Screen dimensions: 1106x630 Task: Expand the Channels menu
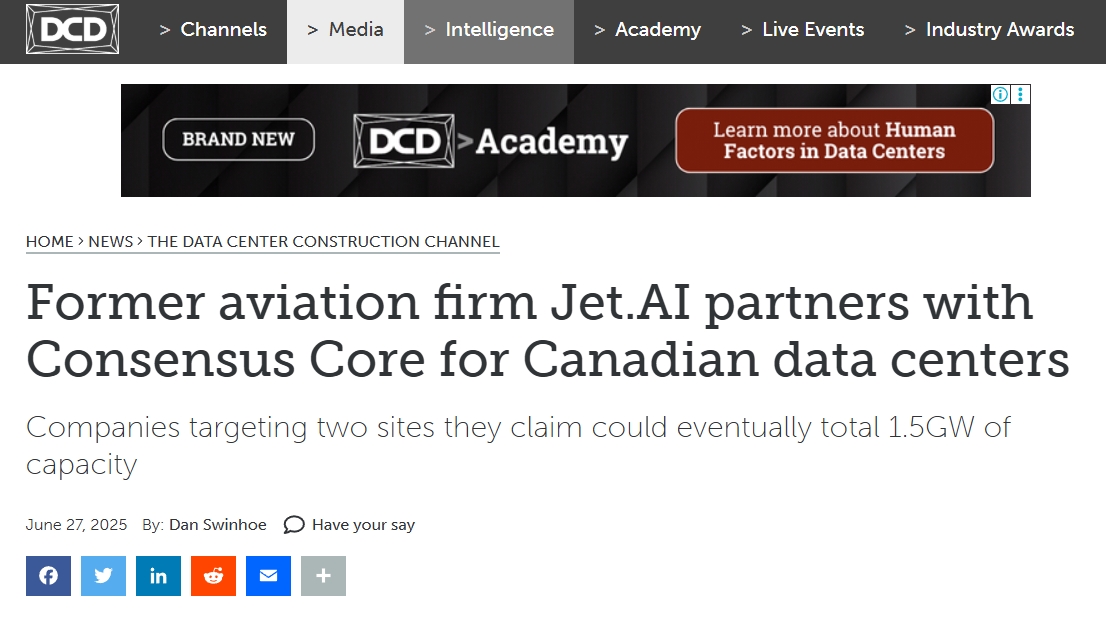coord(214,30)
